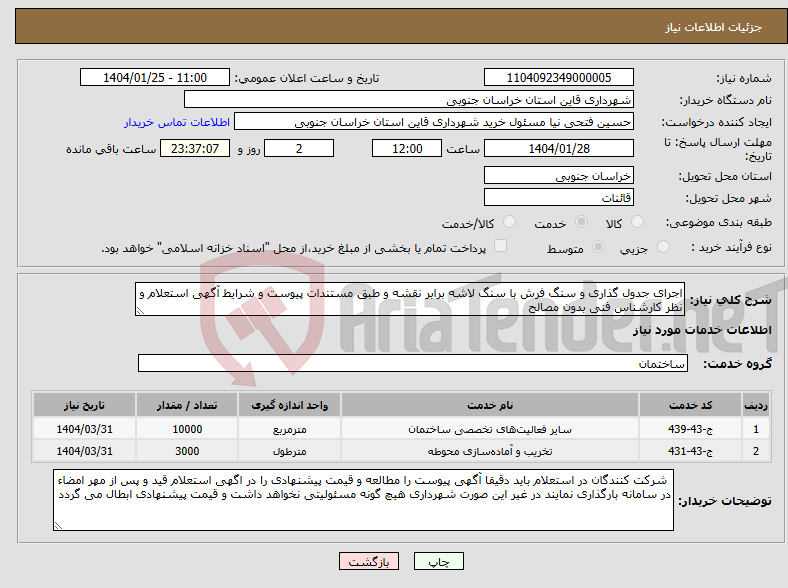Click the remaining days field showing 2
This screenshot has height=588, width=788.
click(x=299, y=148)
